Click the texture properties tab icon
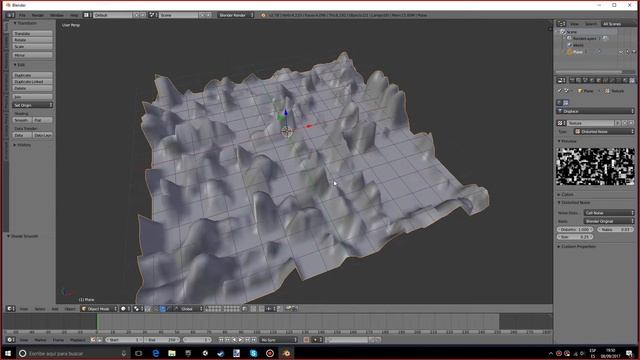 click(x=632, y=80)
